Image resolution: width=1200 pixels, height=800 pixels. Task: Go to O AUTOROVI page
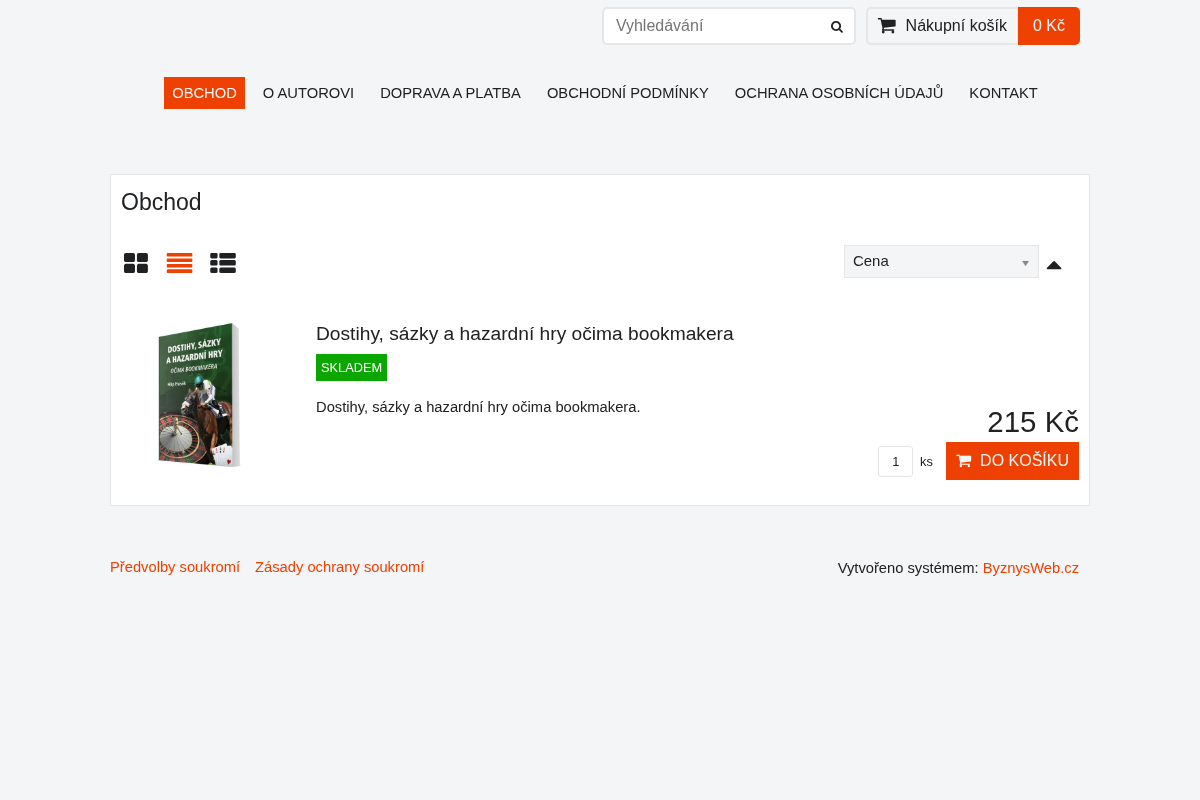coord(308,93)
